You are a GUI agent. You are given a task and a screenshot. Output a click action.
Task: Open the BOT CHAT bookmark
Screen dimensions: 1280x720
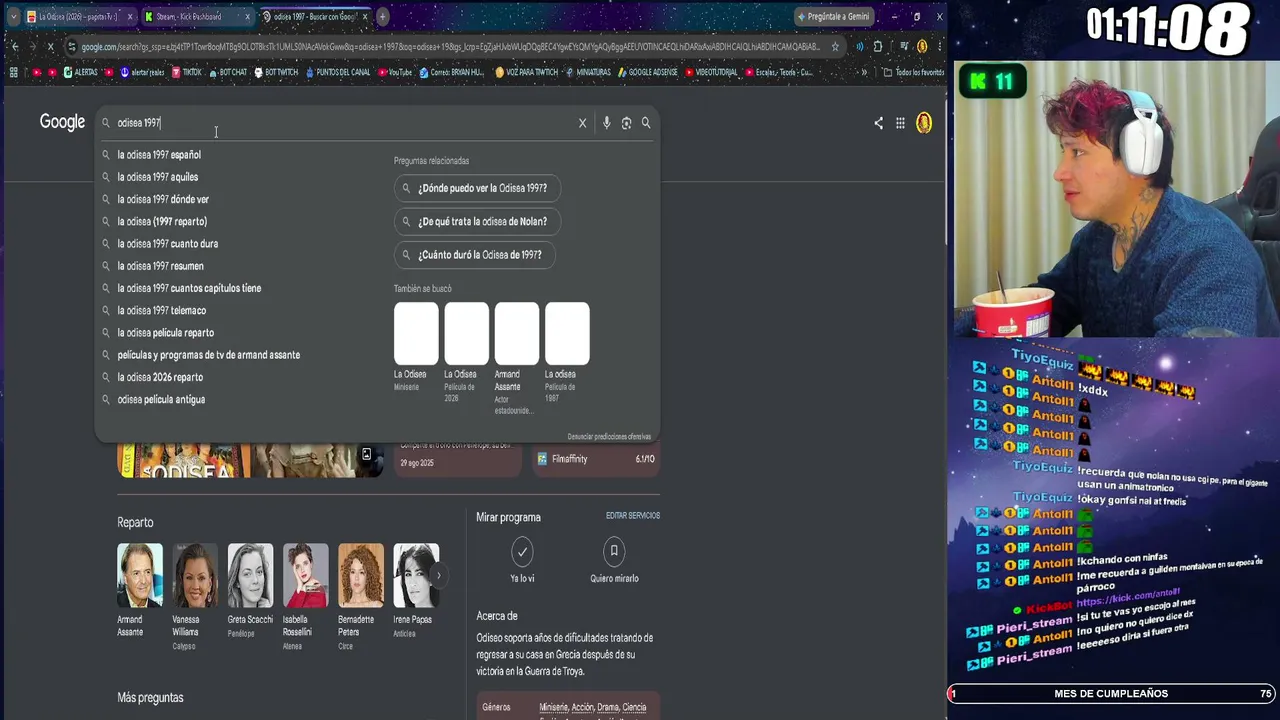pyautogui.click(x=227, y=72)
